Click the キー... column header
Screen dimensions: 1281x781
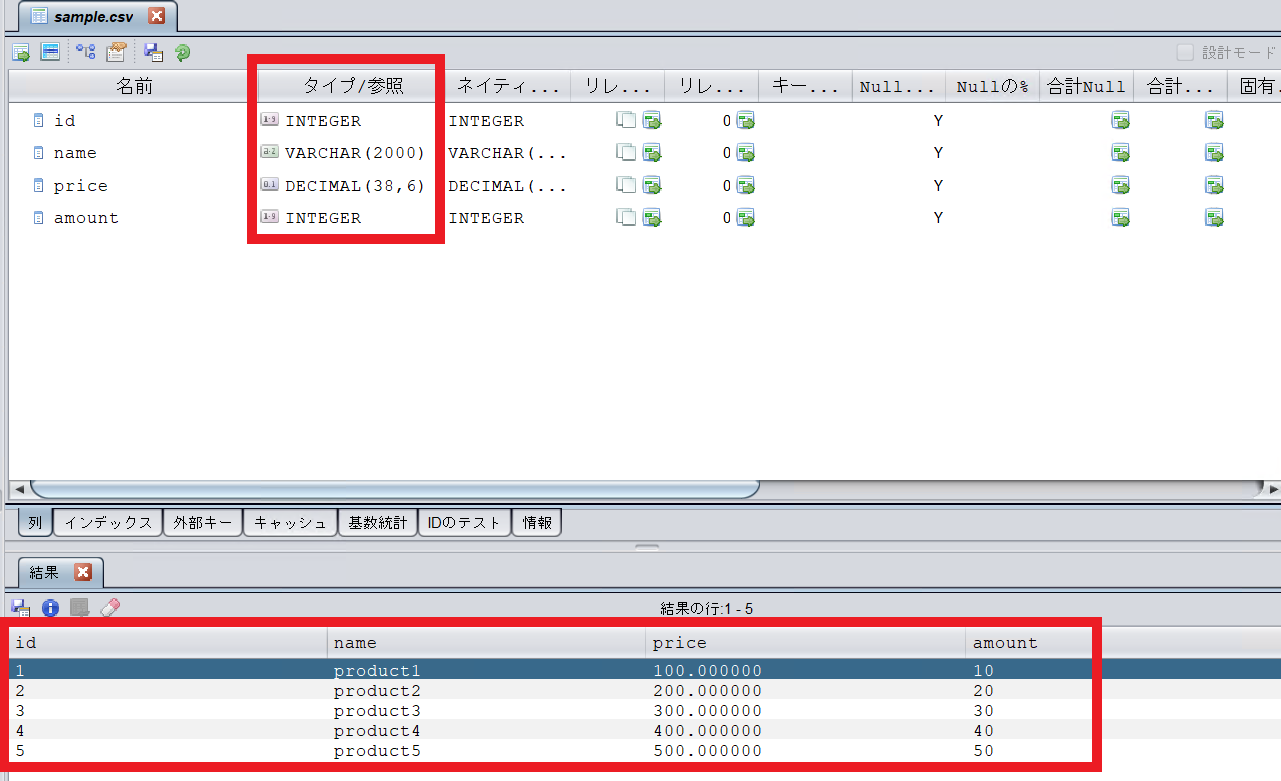805,87
